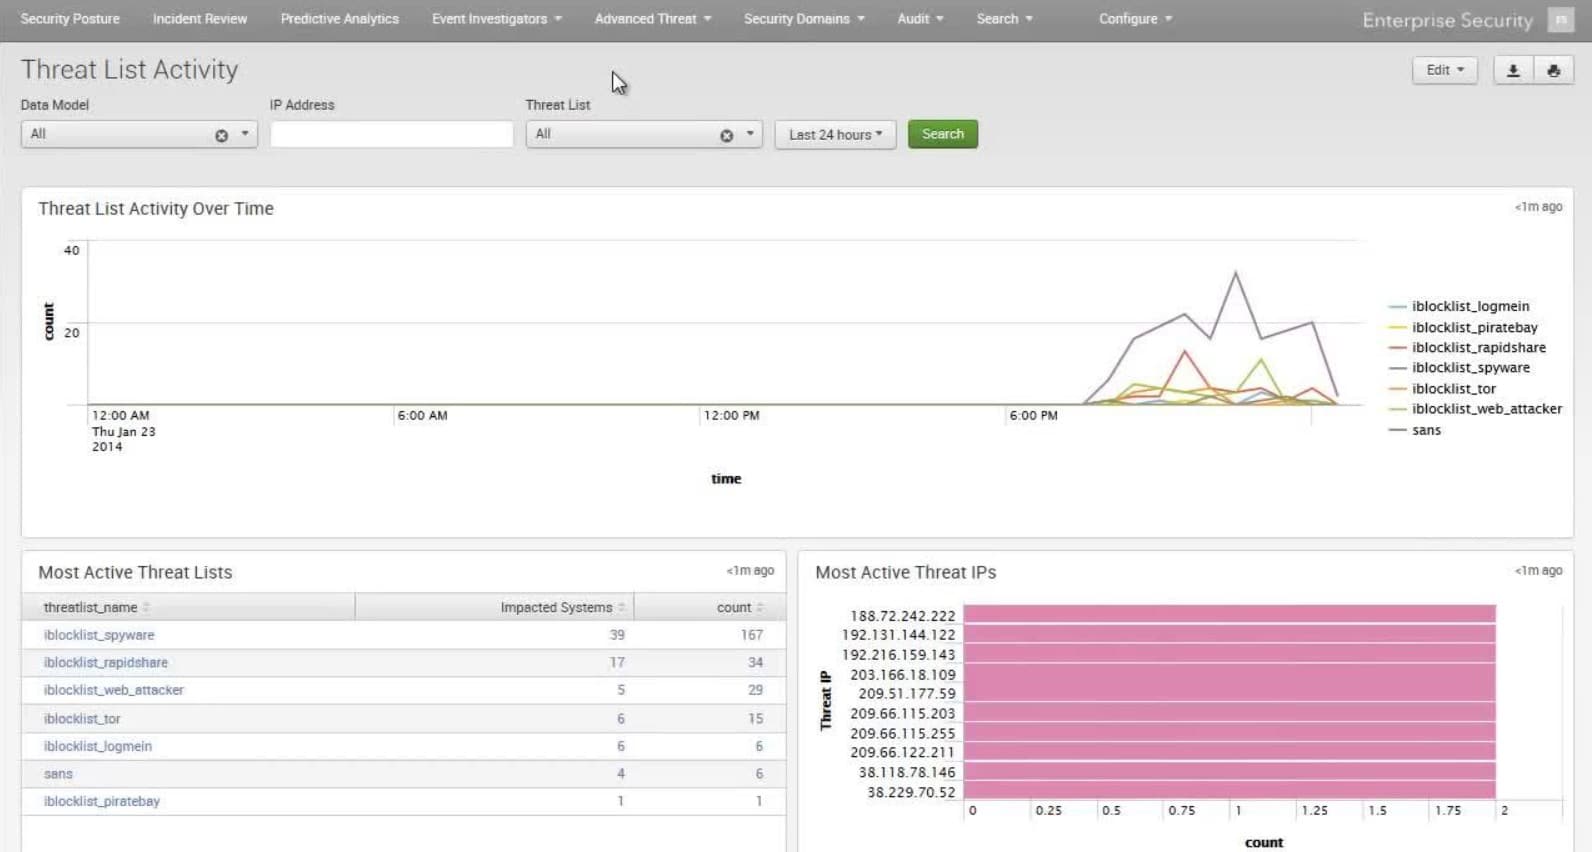Image resolution: width=1592 pixels, height=852 pixels.
Task: Open the Data Model dropdown arrow
Action: 245,134
